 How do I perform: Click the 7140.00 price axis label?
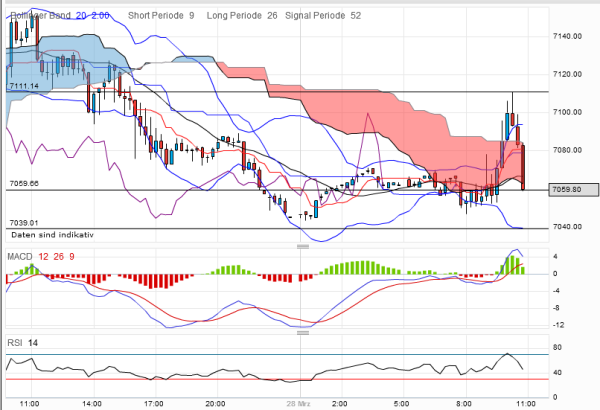pyautogui.click(x=567, y=36)
